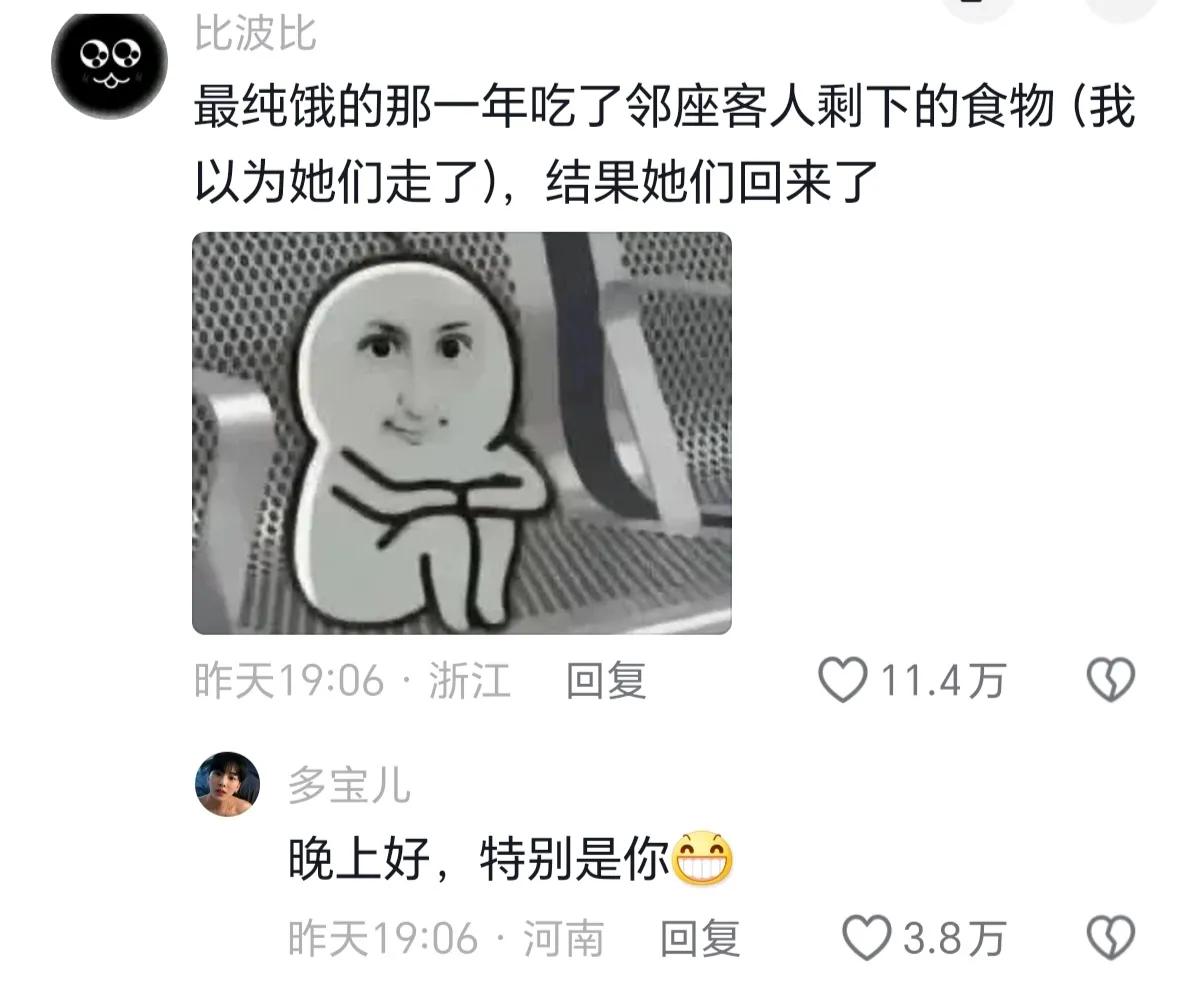Reply to 多宝儿 using 回复 button
1198x986 pixels.
pos(700,939)
